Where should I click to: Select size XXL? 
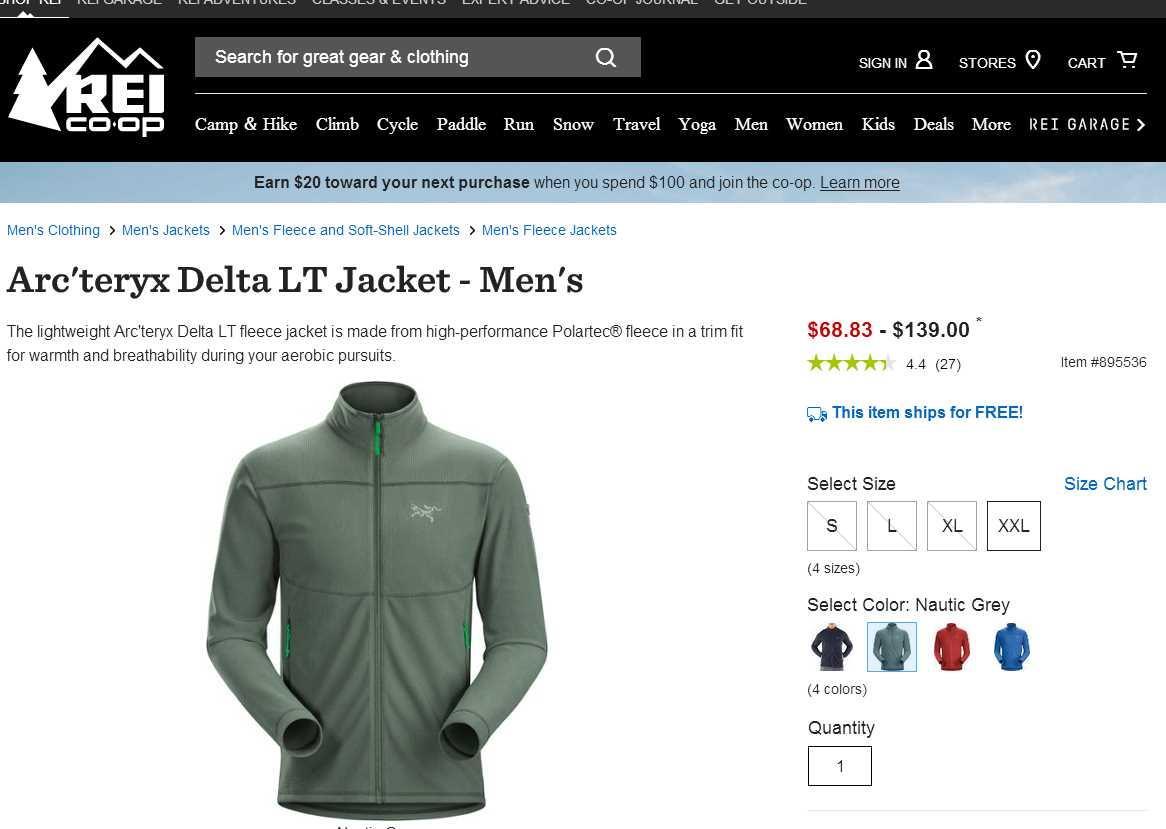tap(1014, 526)
